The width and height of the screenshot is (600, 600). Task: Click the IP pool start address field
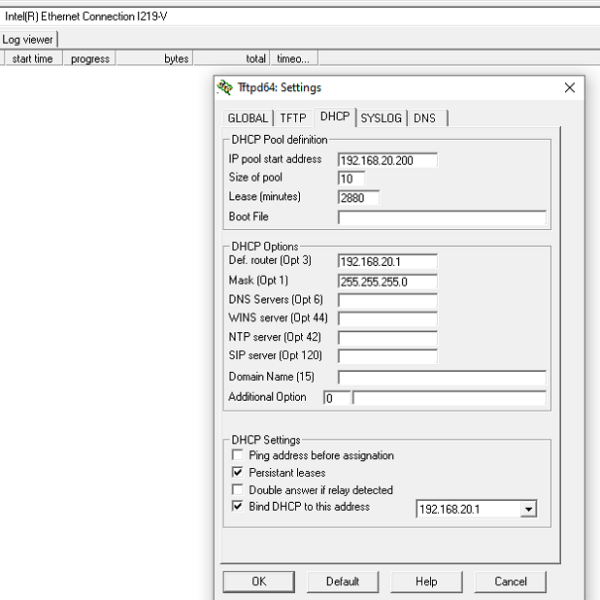[387, 160]
